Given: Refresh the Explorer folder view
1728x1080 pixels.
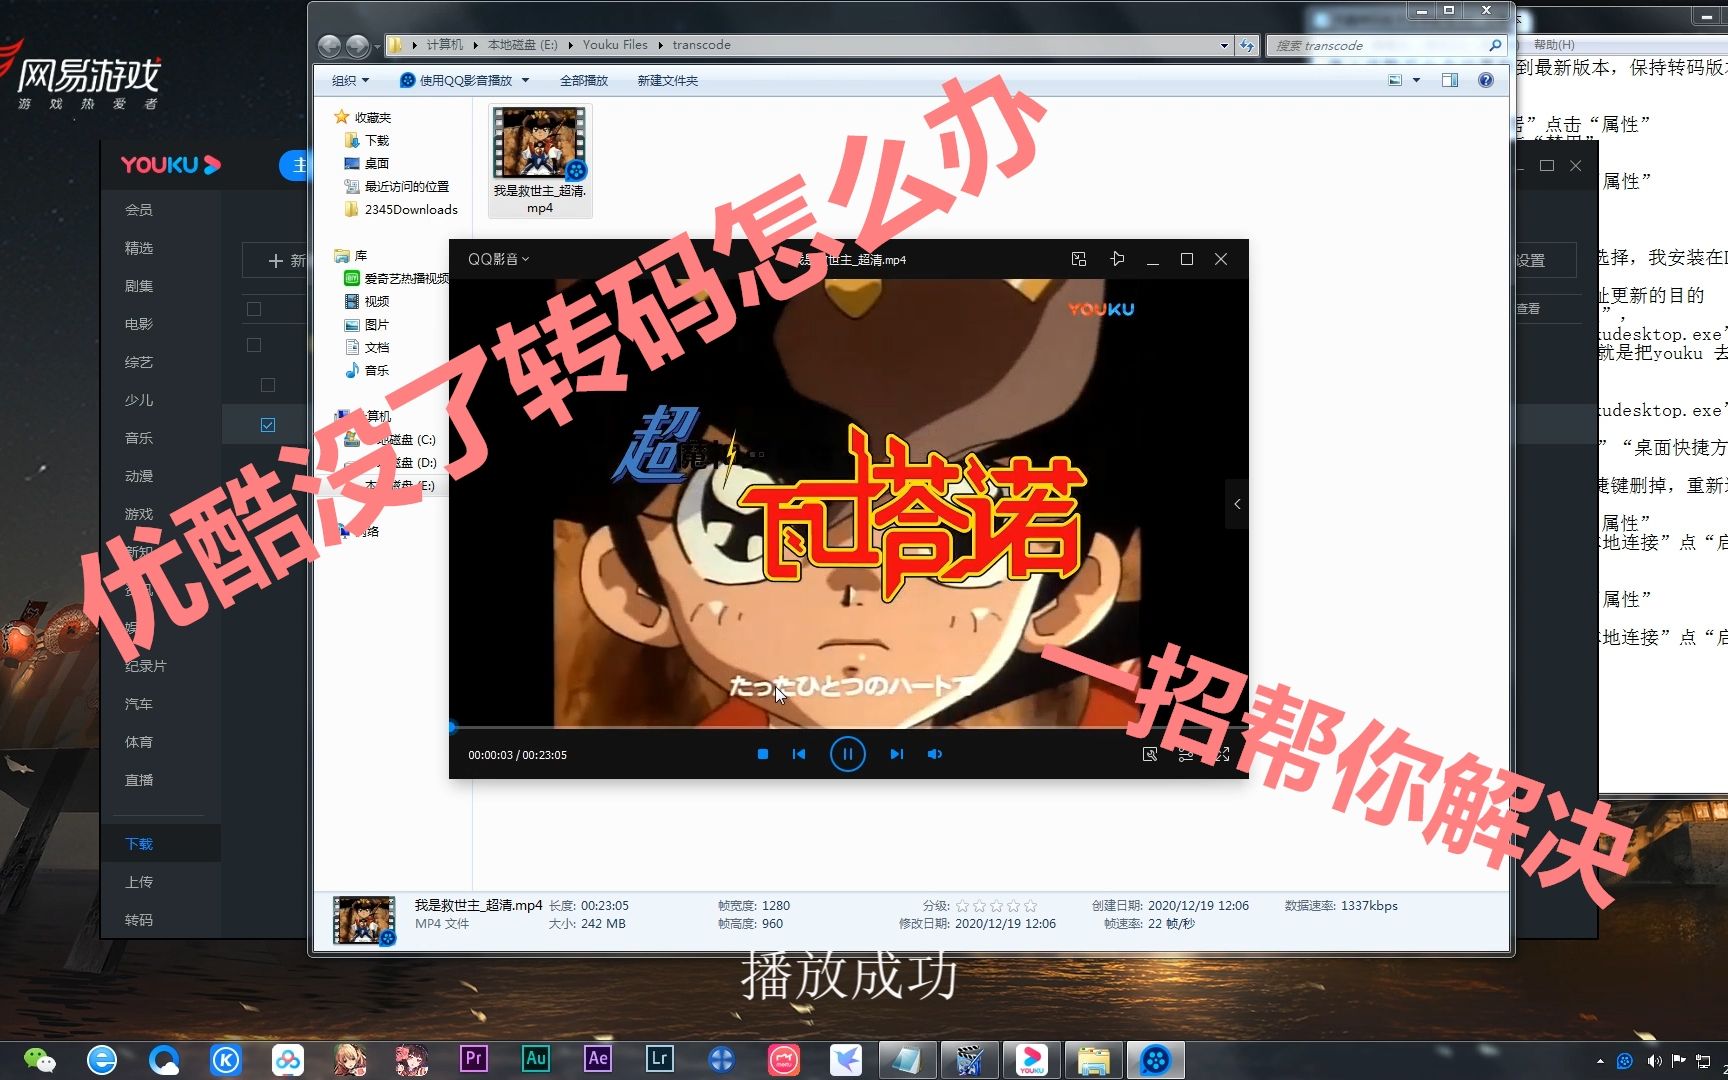Looking at the screenshot, I should [x=1247, y=45].
